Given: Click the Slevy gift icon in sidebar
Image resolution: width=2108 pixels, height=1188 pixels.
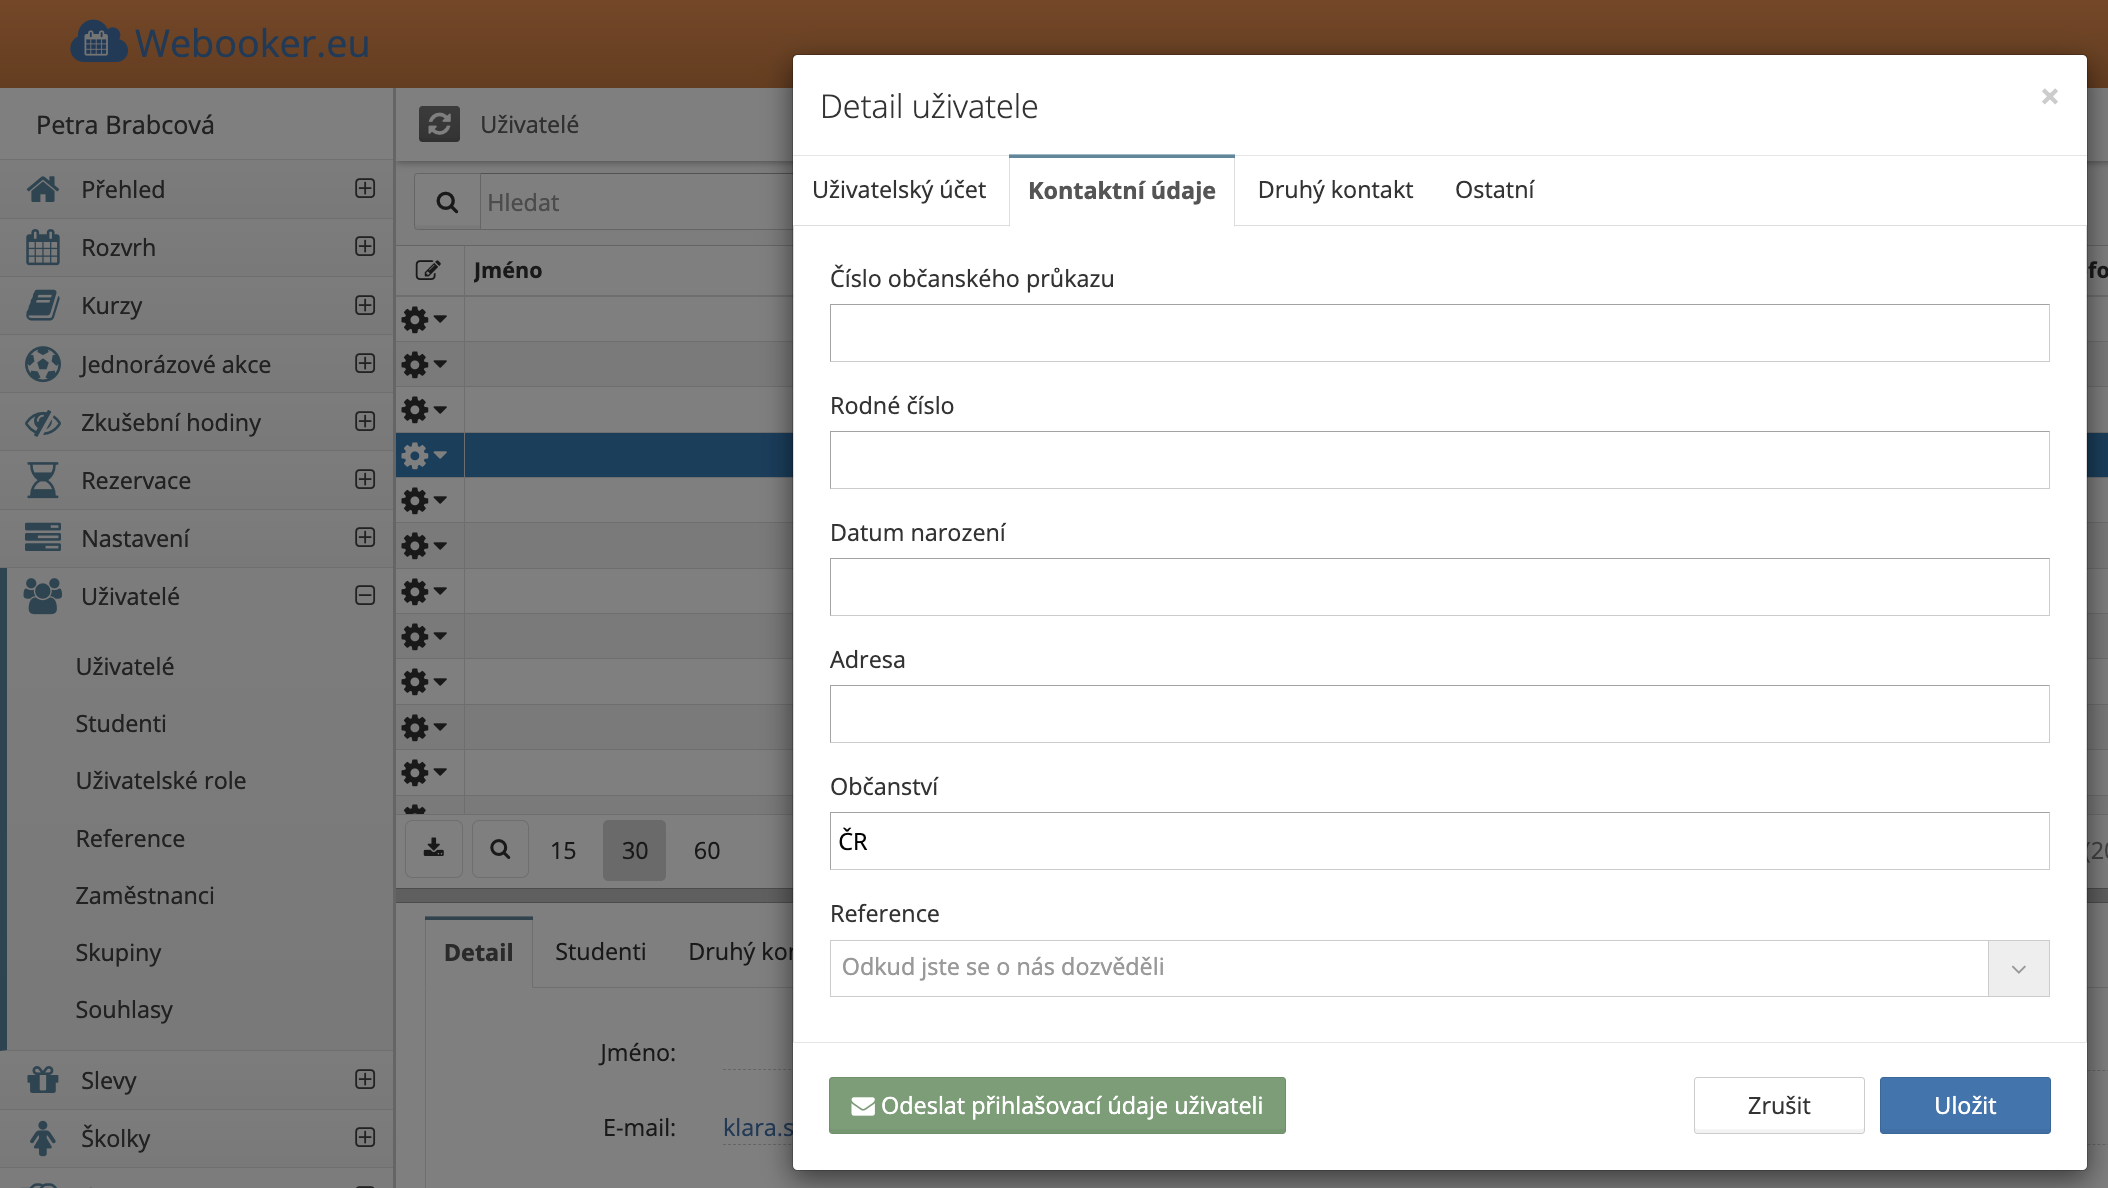Looking at the screenshot, I should click(42, 1080).
